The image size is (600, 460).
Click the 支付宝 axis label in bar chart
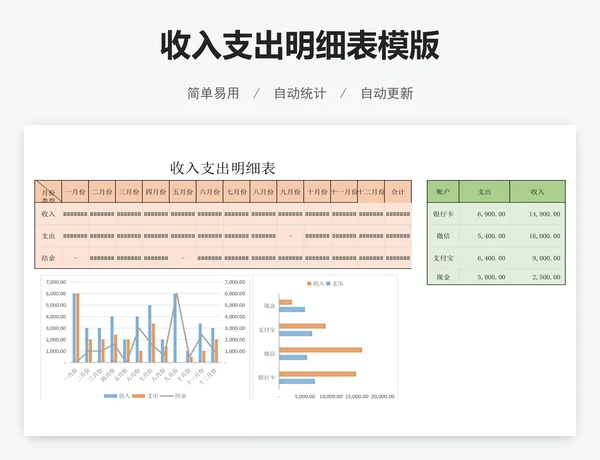[267, 330]
